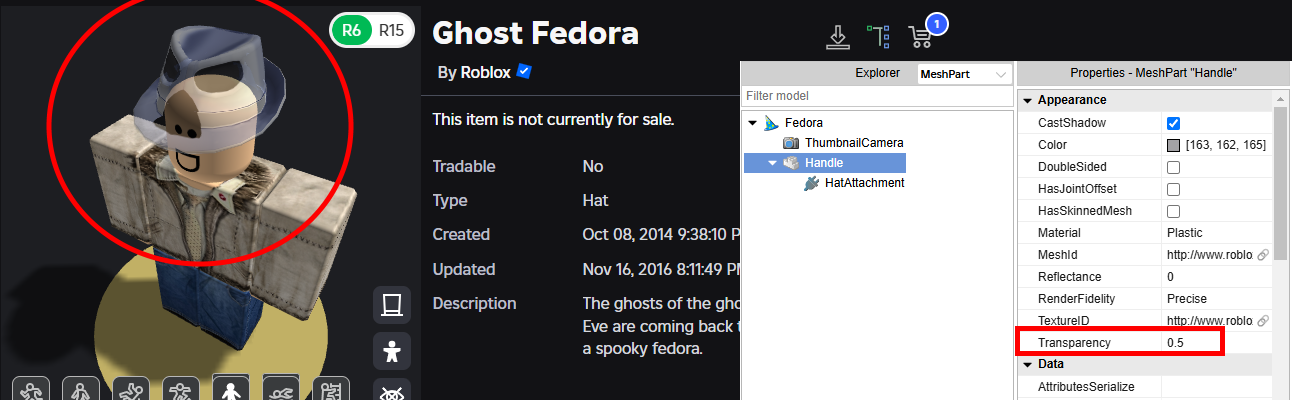Click the link icon beside MeshId
1292x400 pixels.
pos(1263,255)
